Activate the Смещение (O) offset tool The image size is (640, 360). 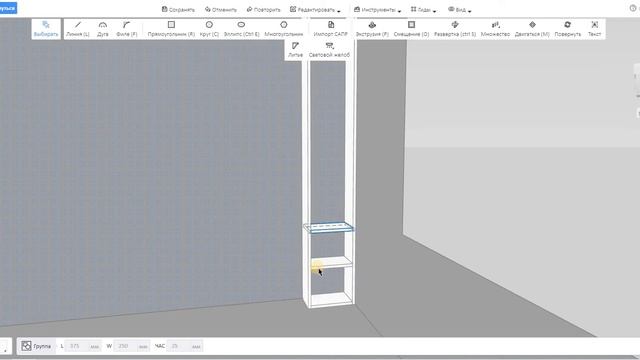pos(411,29)
